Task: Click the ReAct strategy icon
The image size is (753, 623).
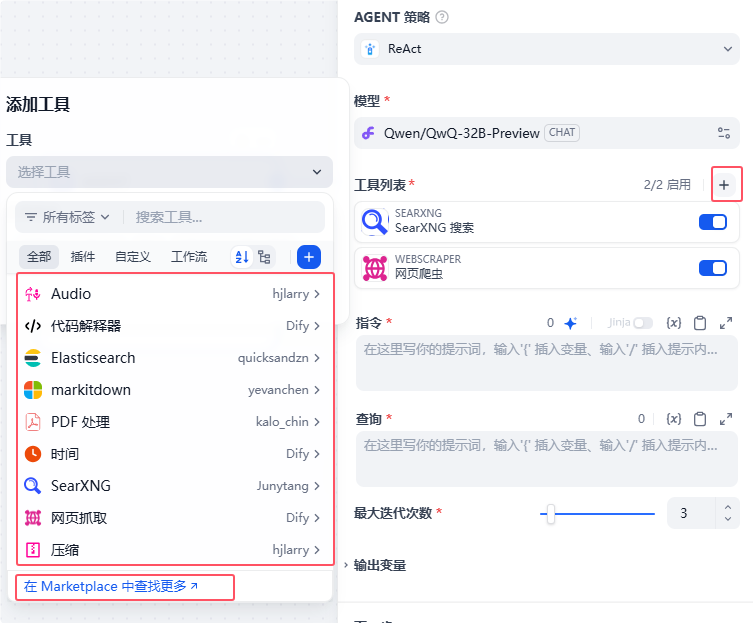Action: [370, 49]
